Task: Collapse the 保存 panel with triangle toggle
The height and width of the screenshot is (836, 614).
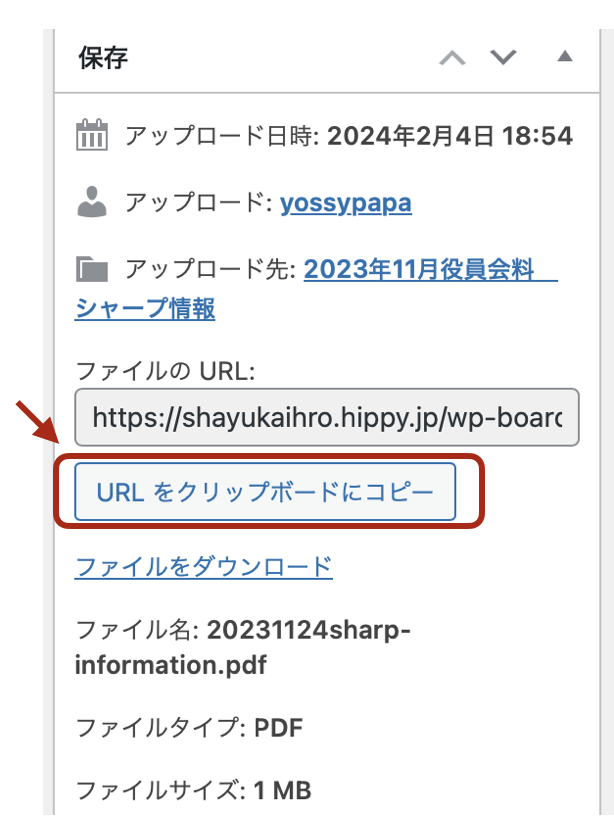Action: click(564, 57)
